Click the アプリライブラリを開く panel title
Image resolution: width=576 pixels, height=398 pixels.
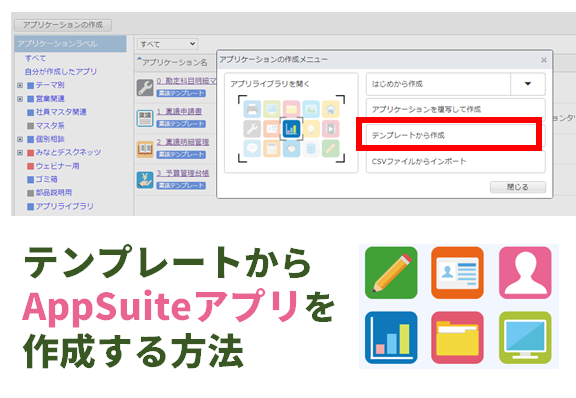pos(270,84)
